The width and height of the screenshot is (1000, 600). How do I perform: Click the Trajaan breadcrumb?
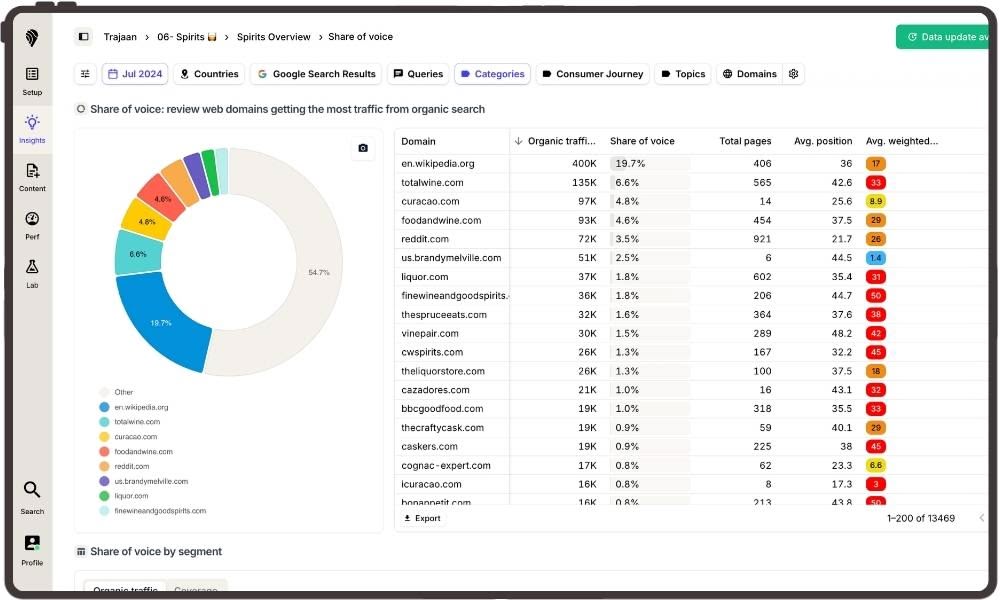click(x=120, y=37)
